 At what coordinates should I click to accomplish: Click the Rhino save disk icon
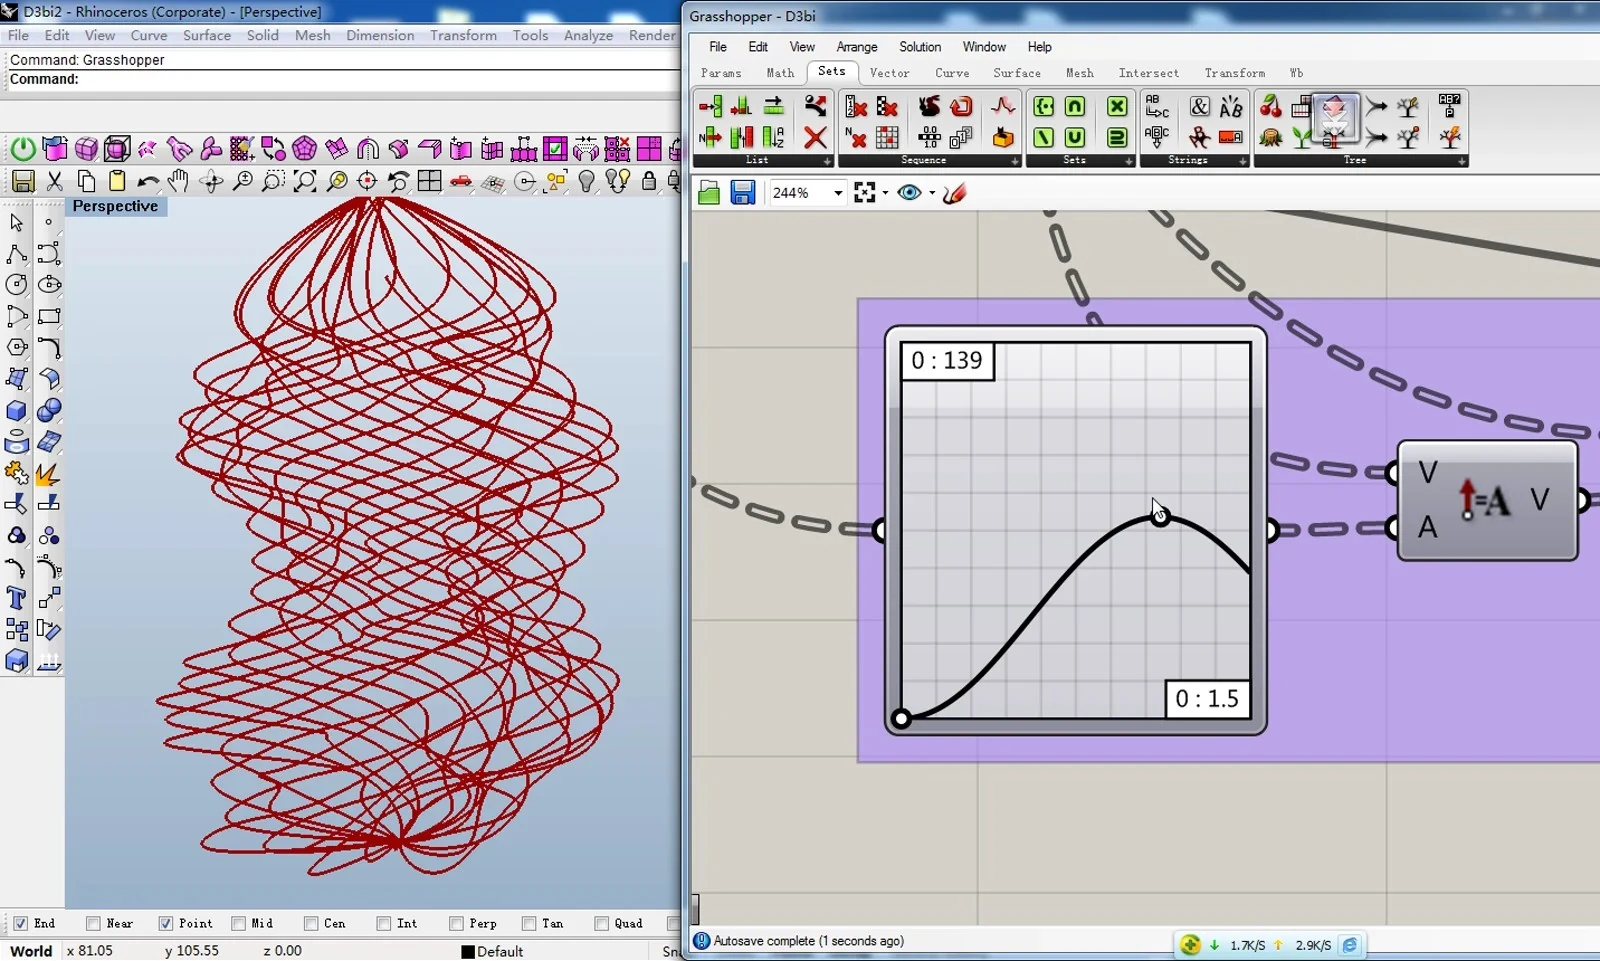[x=23, y=181]
